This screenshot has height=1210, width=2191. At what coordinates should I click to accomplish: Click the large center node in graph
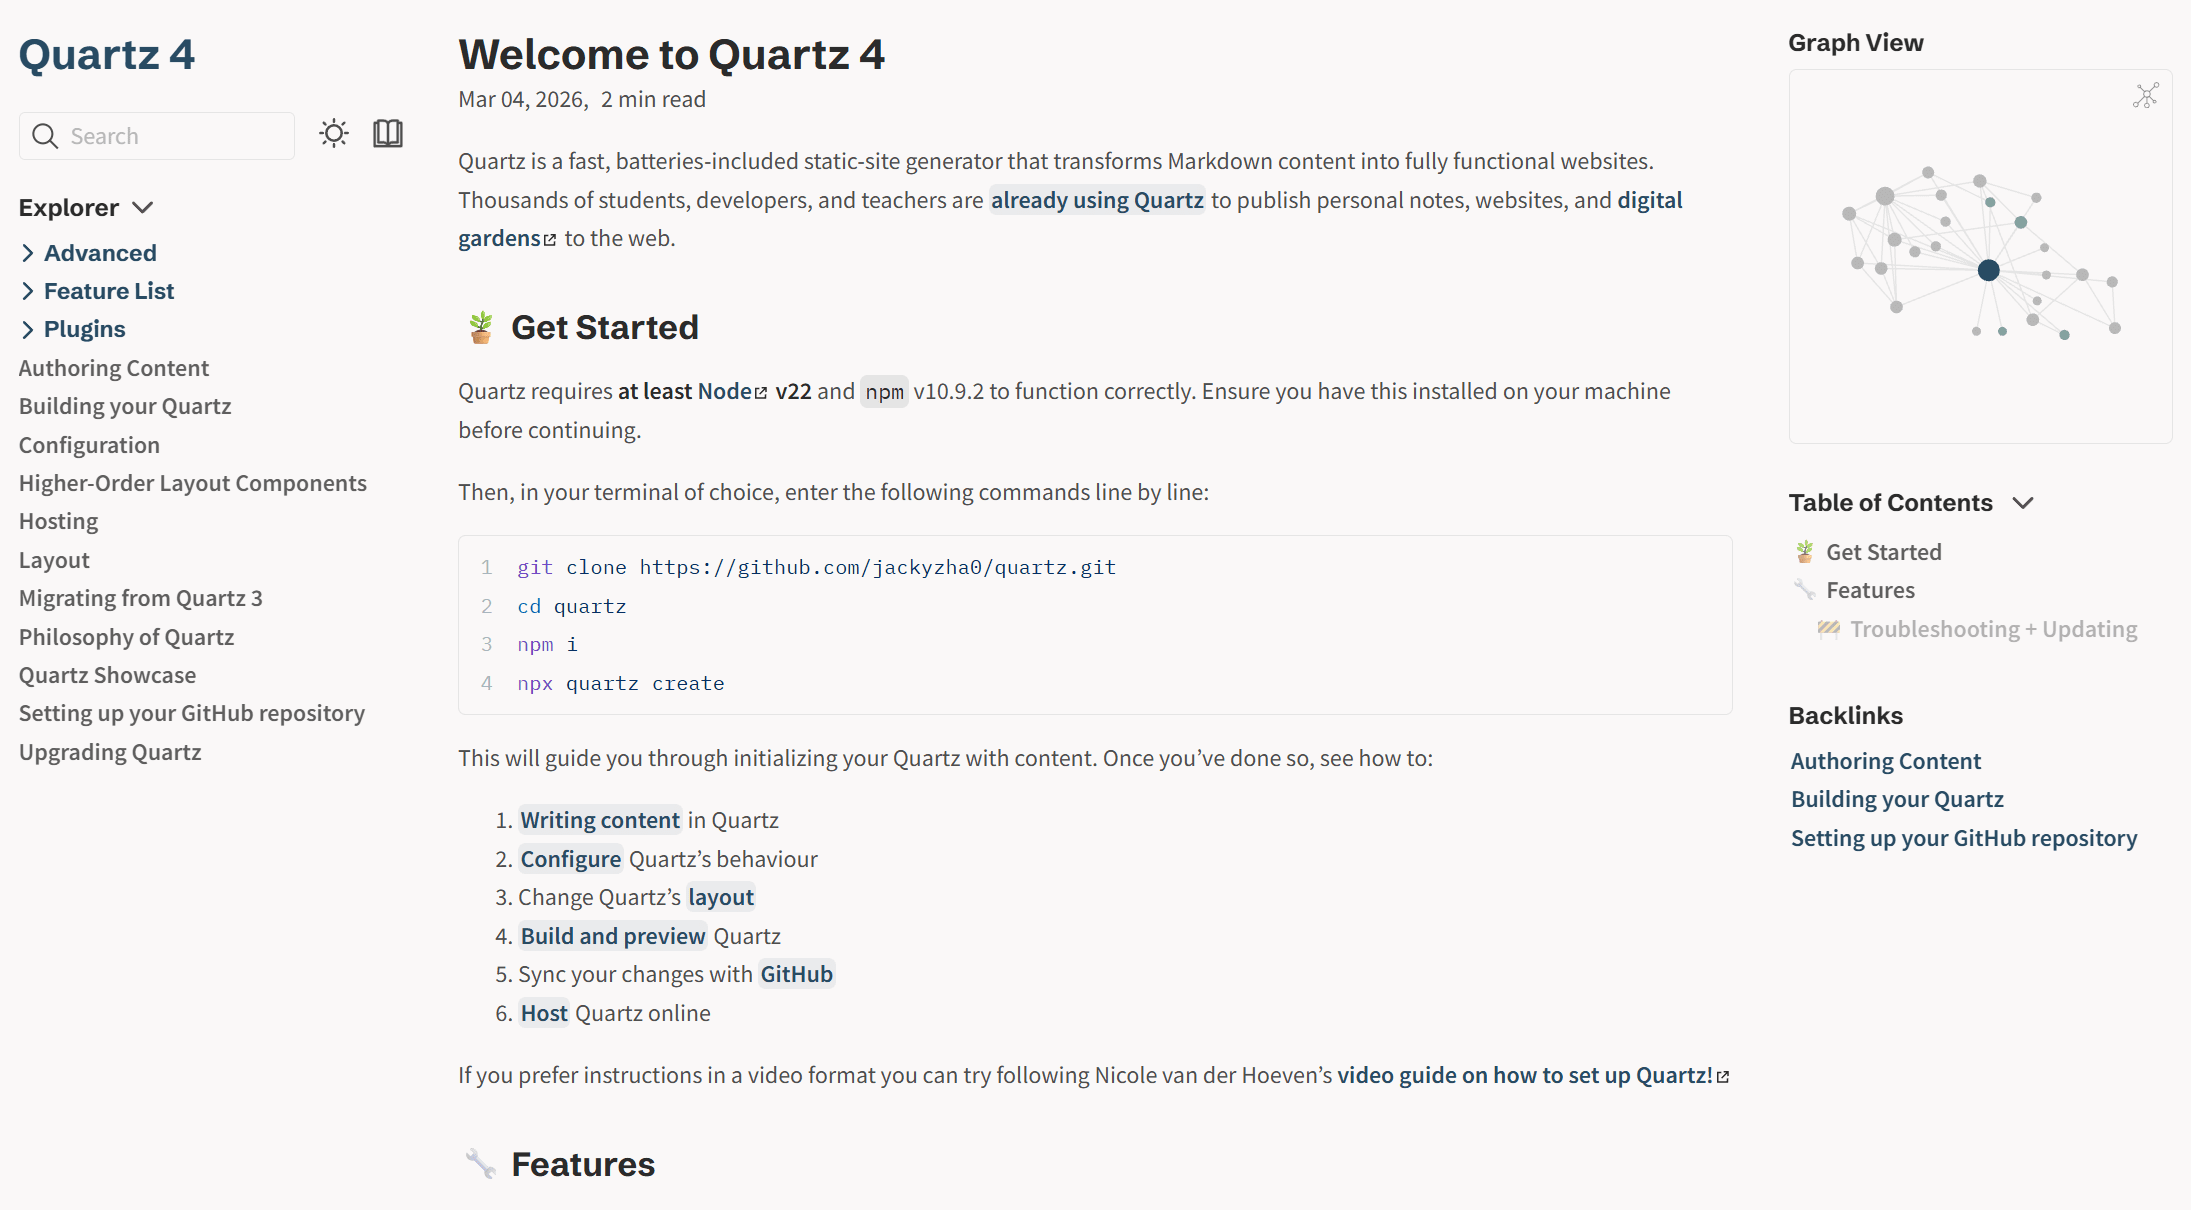1988,270
